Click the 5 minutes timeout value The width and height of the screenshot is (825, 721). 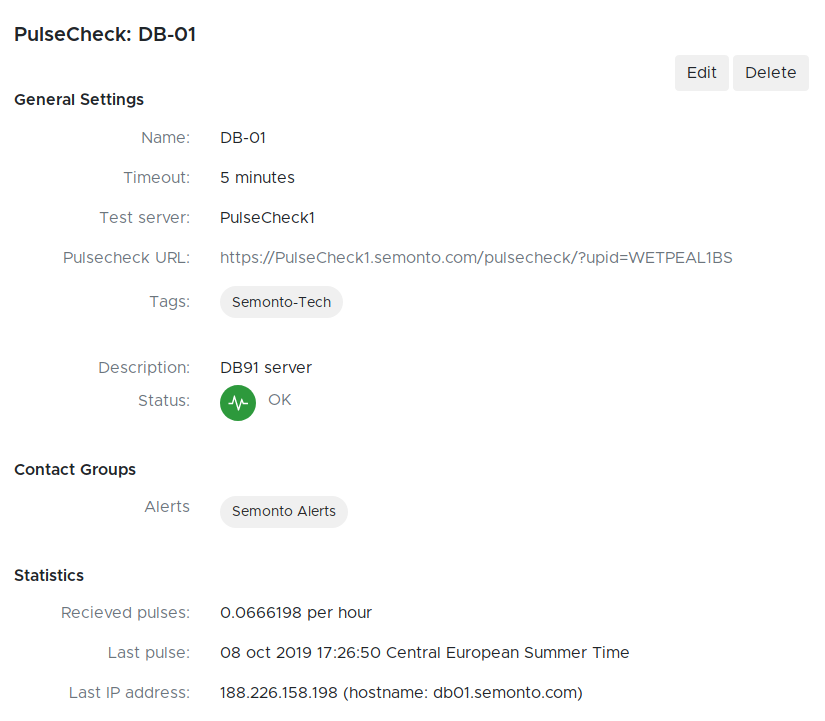click(x=257, y=178)
